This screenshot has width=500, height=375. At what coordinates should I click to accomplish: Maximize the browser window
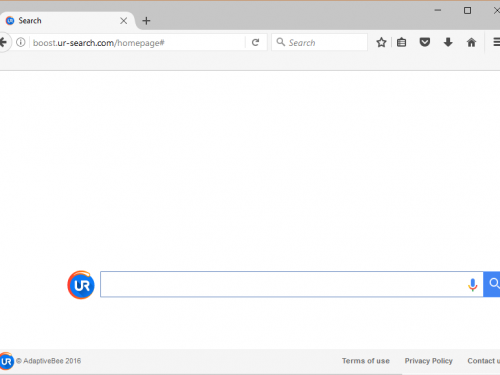click(467, 11)
